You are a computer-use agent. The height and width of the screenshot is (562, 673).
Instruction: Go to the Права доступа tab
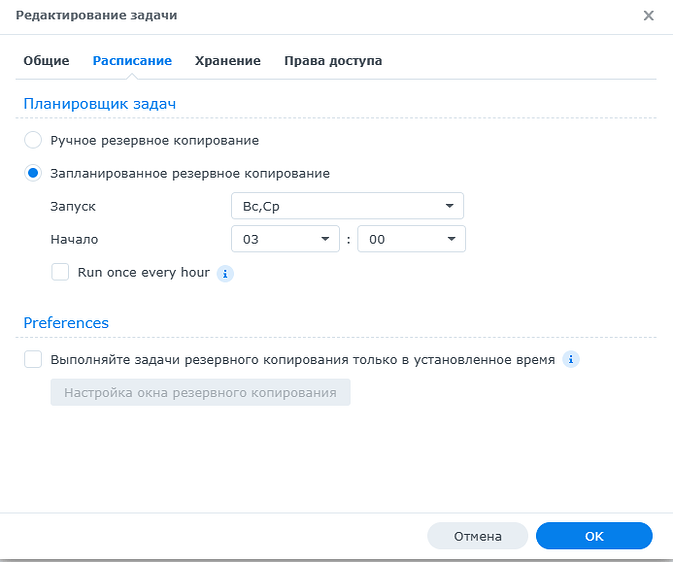(x=333, y=61)
